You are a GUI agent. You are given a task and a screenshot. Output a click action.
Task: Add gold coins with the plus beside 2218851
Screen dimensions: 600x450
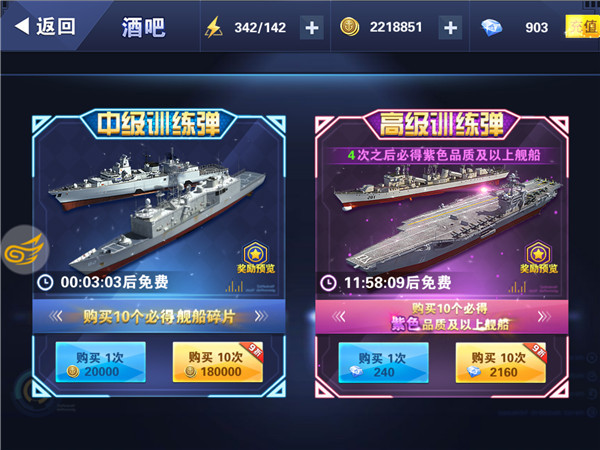point(450,28)
